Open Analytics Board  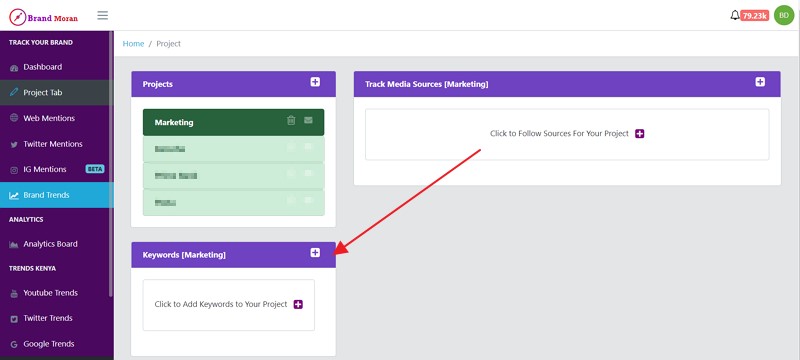coord(57,244)
